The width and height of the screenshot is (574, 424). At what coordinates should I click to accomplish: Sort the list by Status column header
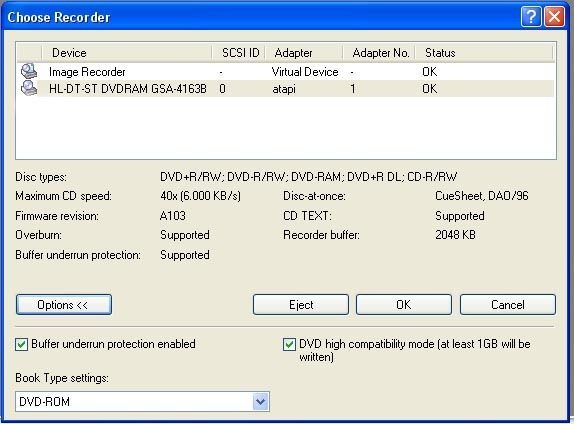click(484, 53)
